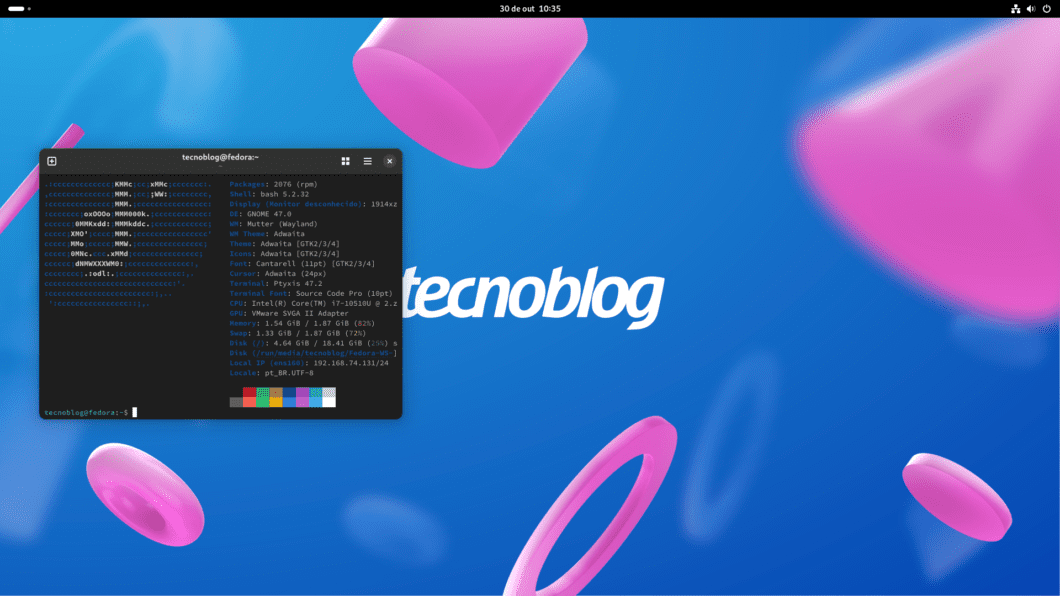Click the network icon in the top bar

1016,8
